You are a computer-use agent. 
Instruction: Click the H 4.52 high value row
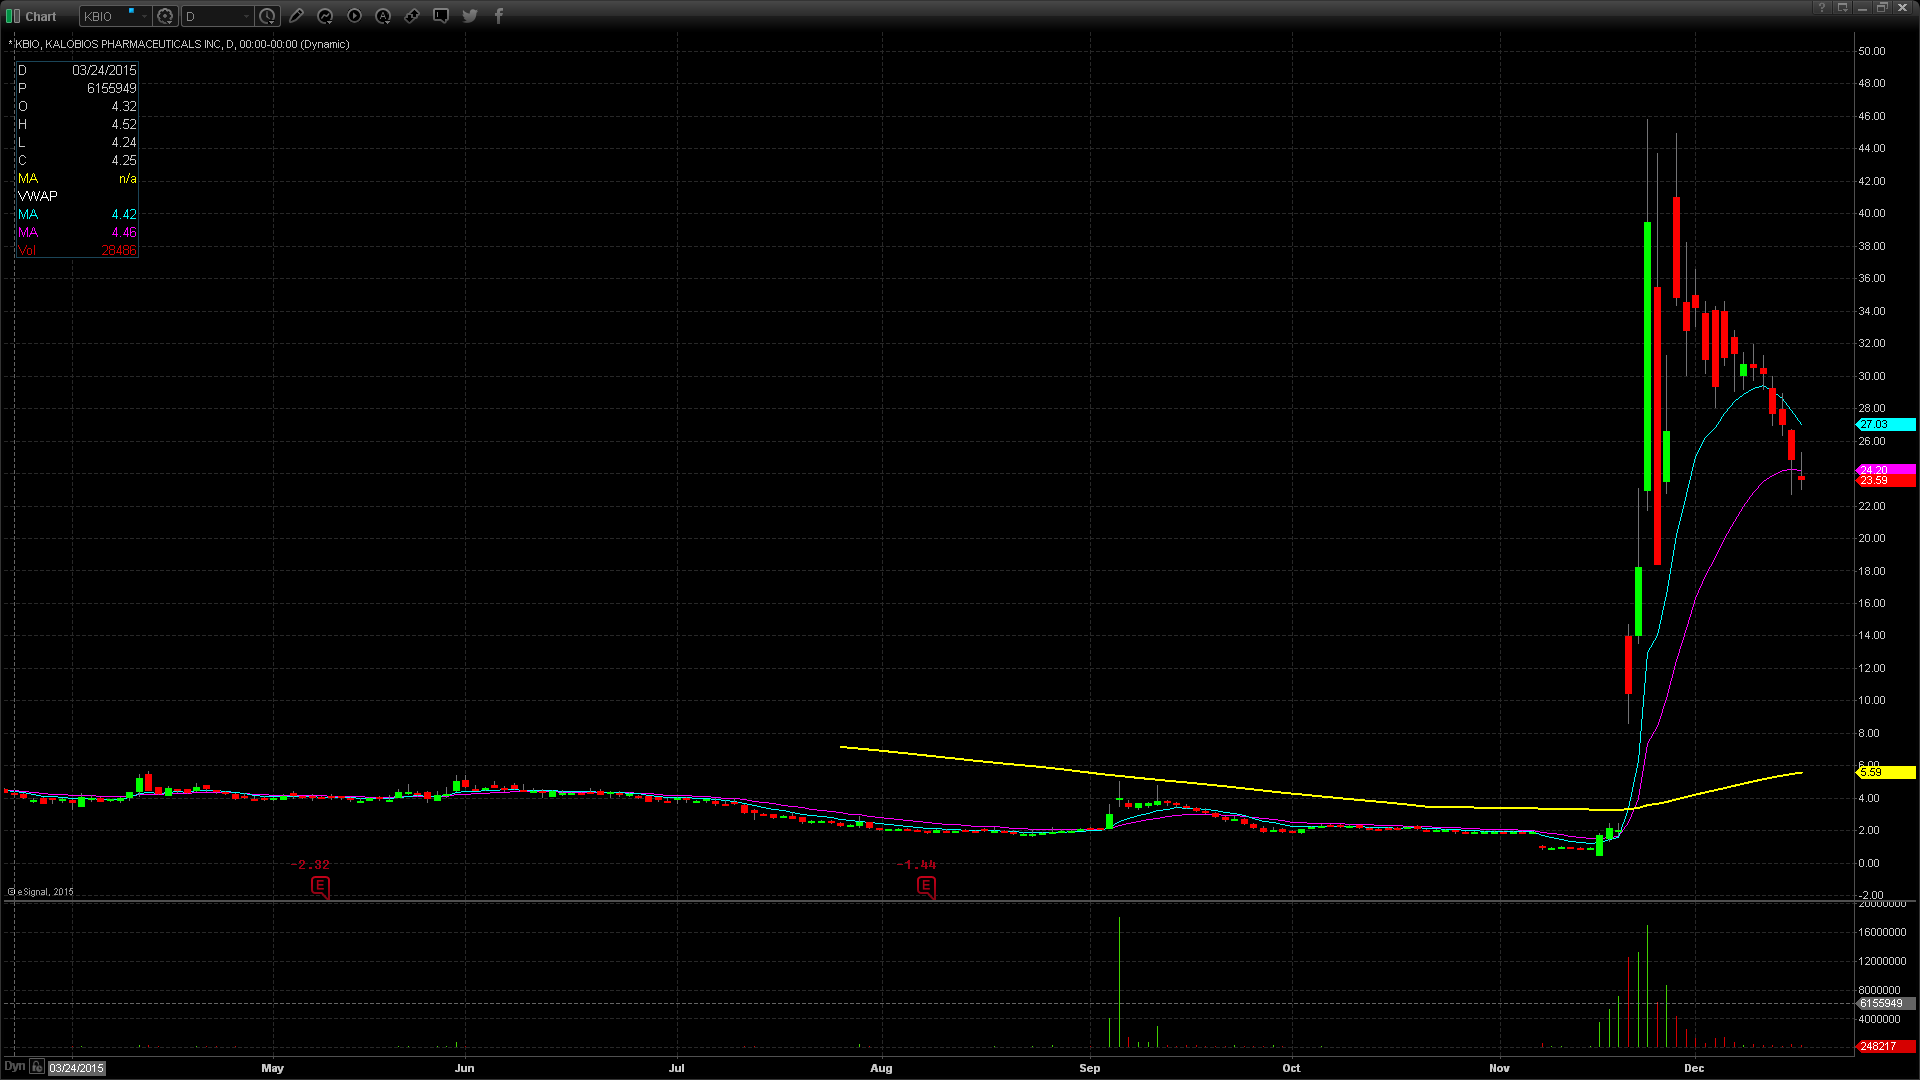coord(77,125)
